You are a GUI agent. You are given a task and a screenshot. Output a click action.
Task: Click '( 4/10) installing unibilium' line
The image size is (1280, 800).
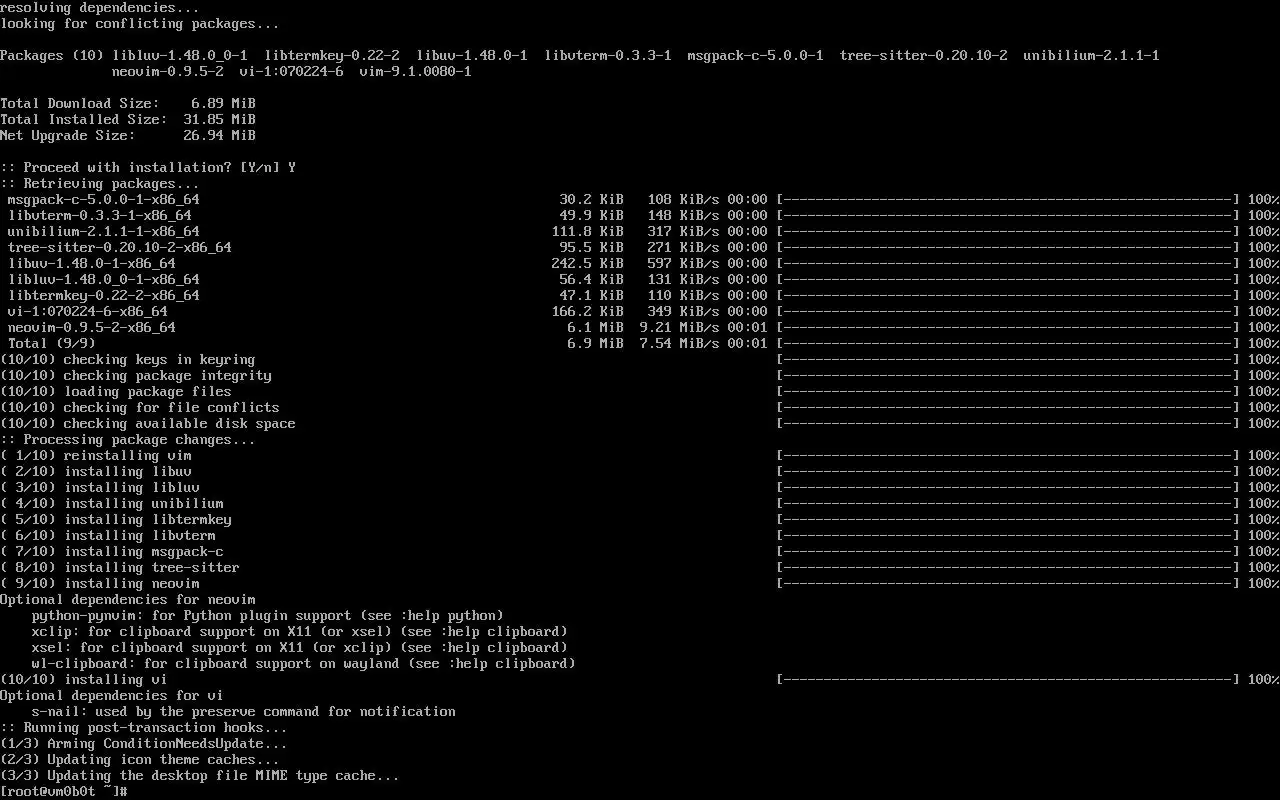112,503
